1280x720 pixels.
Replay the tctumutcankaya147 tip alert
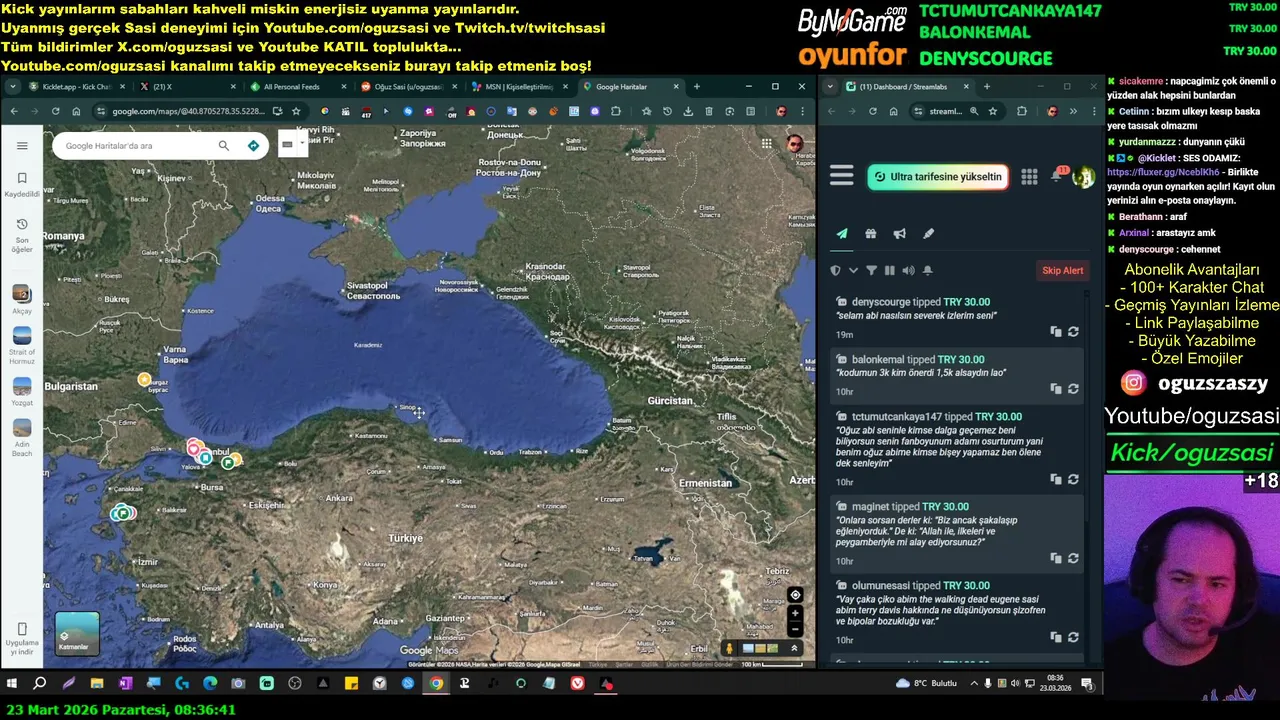point(1073,479)
